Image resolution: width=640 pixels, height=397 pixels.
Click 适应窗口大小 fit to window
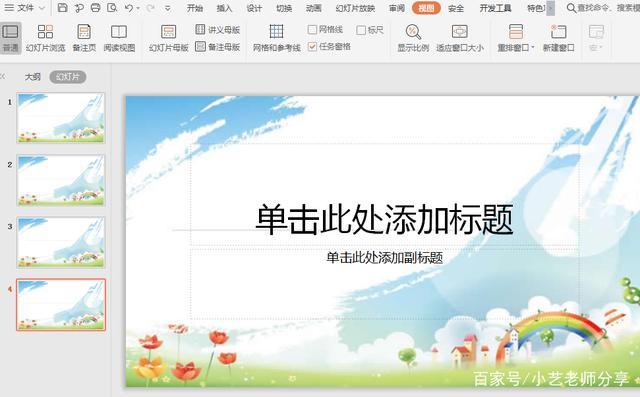tap(460, 38)
